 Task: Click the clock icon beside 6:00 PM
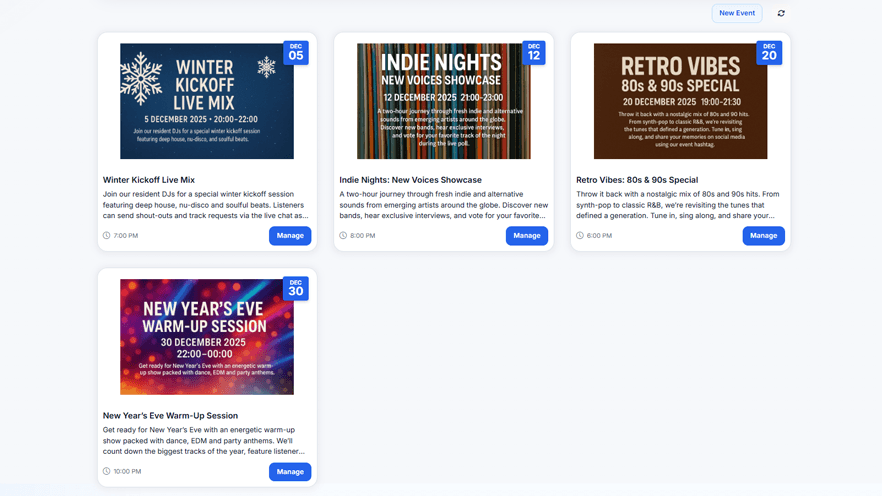click(x=580, y=236)
